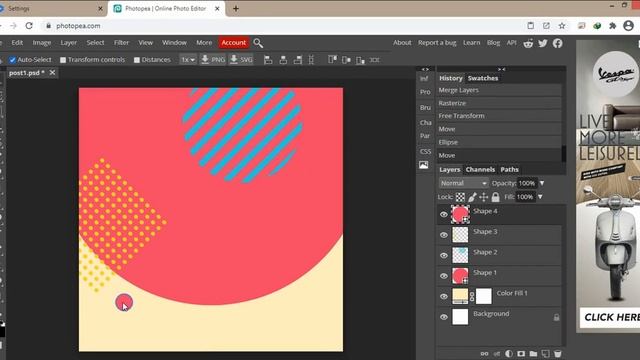Hide the Color Fill 1 layer
Viewport: 640px width, 360px height.
coord(444,296)
